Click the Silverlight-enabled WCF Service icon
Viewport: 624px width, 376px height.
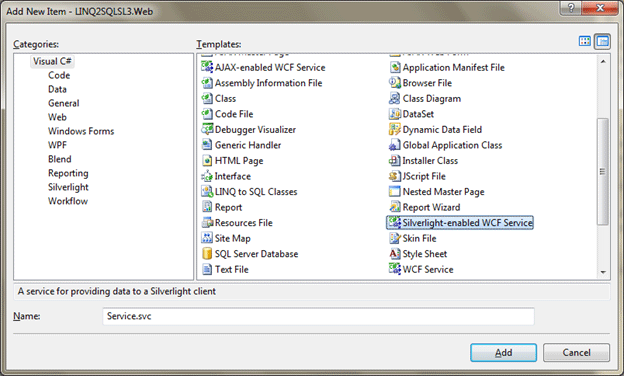[x=395, y=222]
